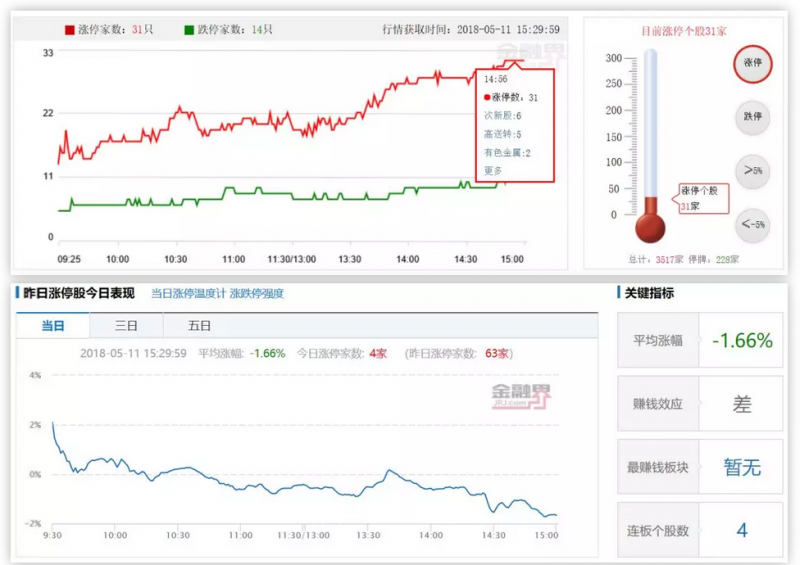Click the >5% circular filter button
The image size is (800, 565).
click(x=752, y=171)
